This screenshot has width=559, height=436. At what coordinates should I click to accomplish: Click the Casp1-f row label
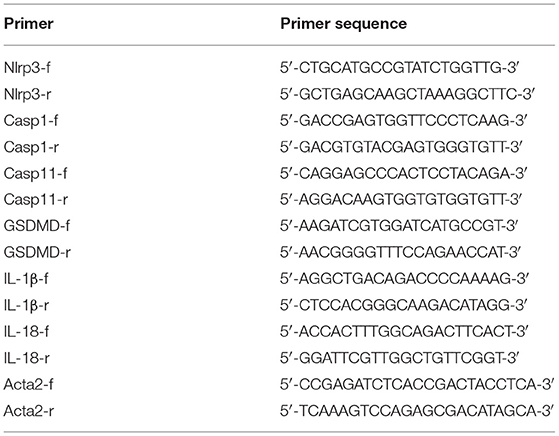tap(31, 120)
